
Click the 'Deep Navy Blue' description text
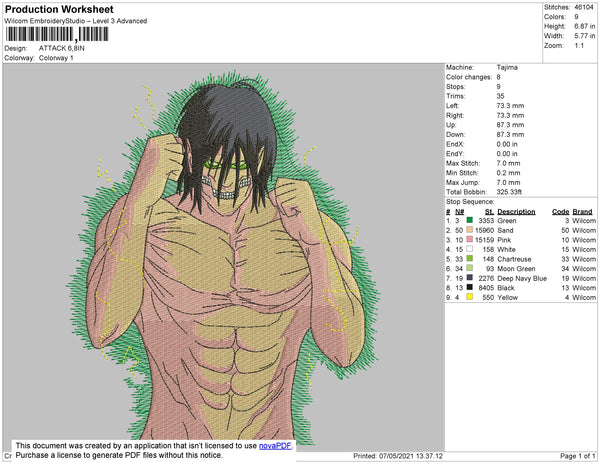522,278
